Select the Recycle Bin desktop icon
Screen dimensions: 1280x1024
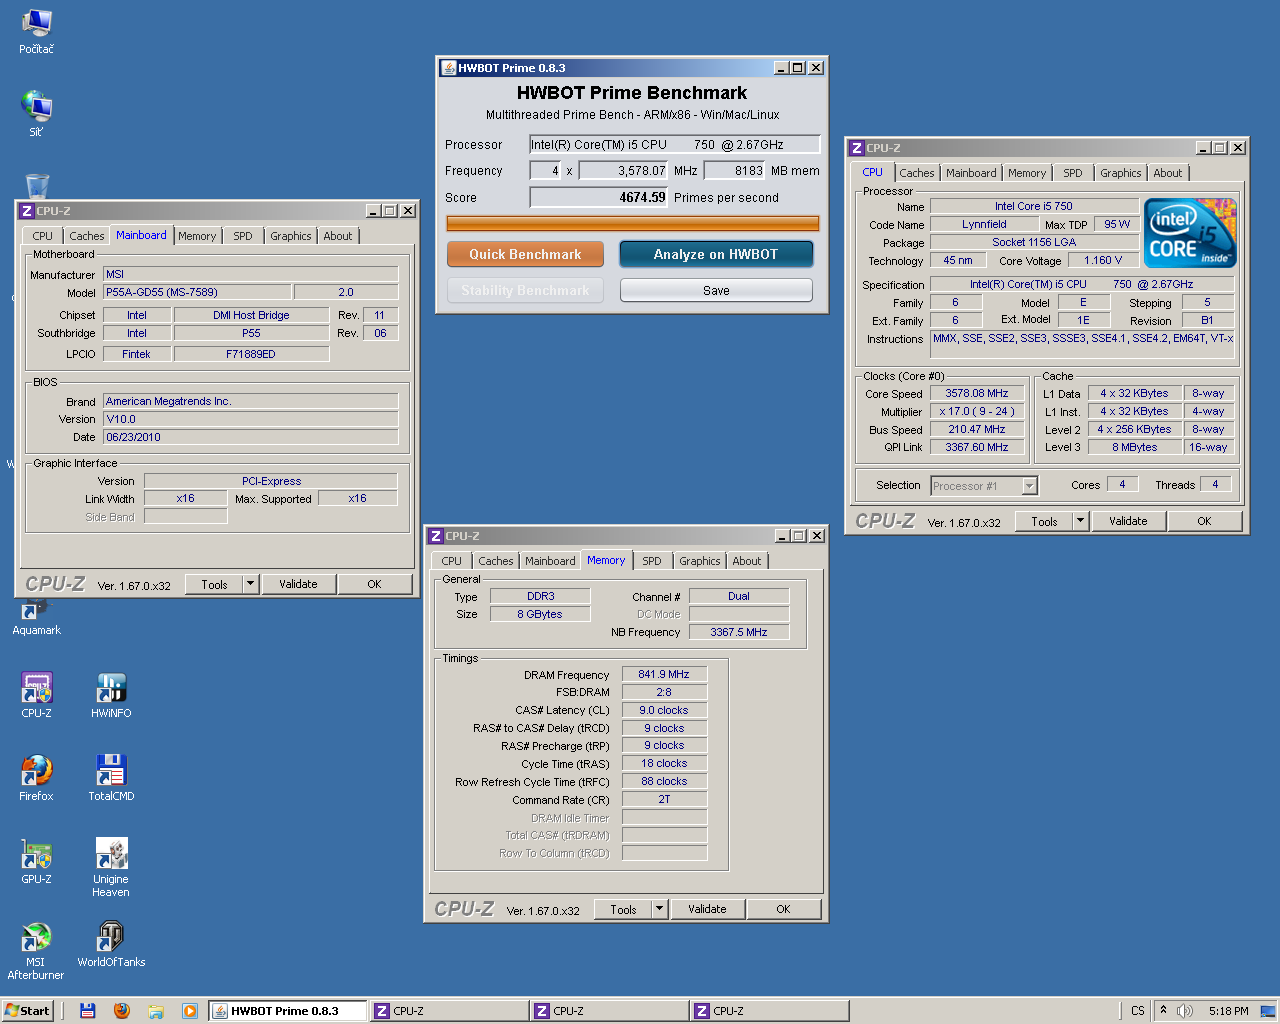[37, 186]
